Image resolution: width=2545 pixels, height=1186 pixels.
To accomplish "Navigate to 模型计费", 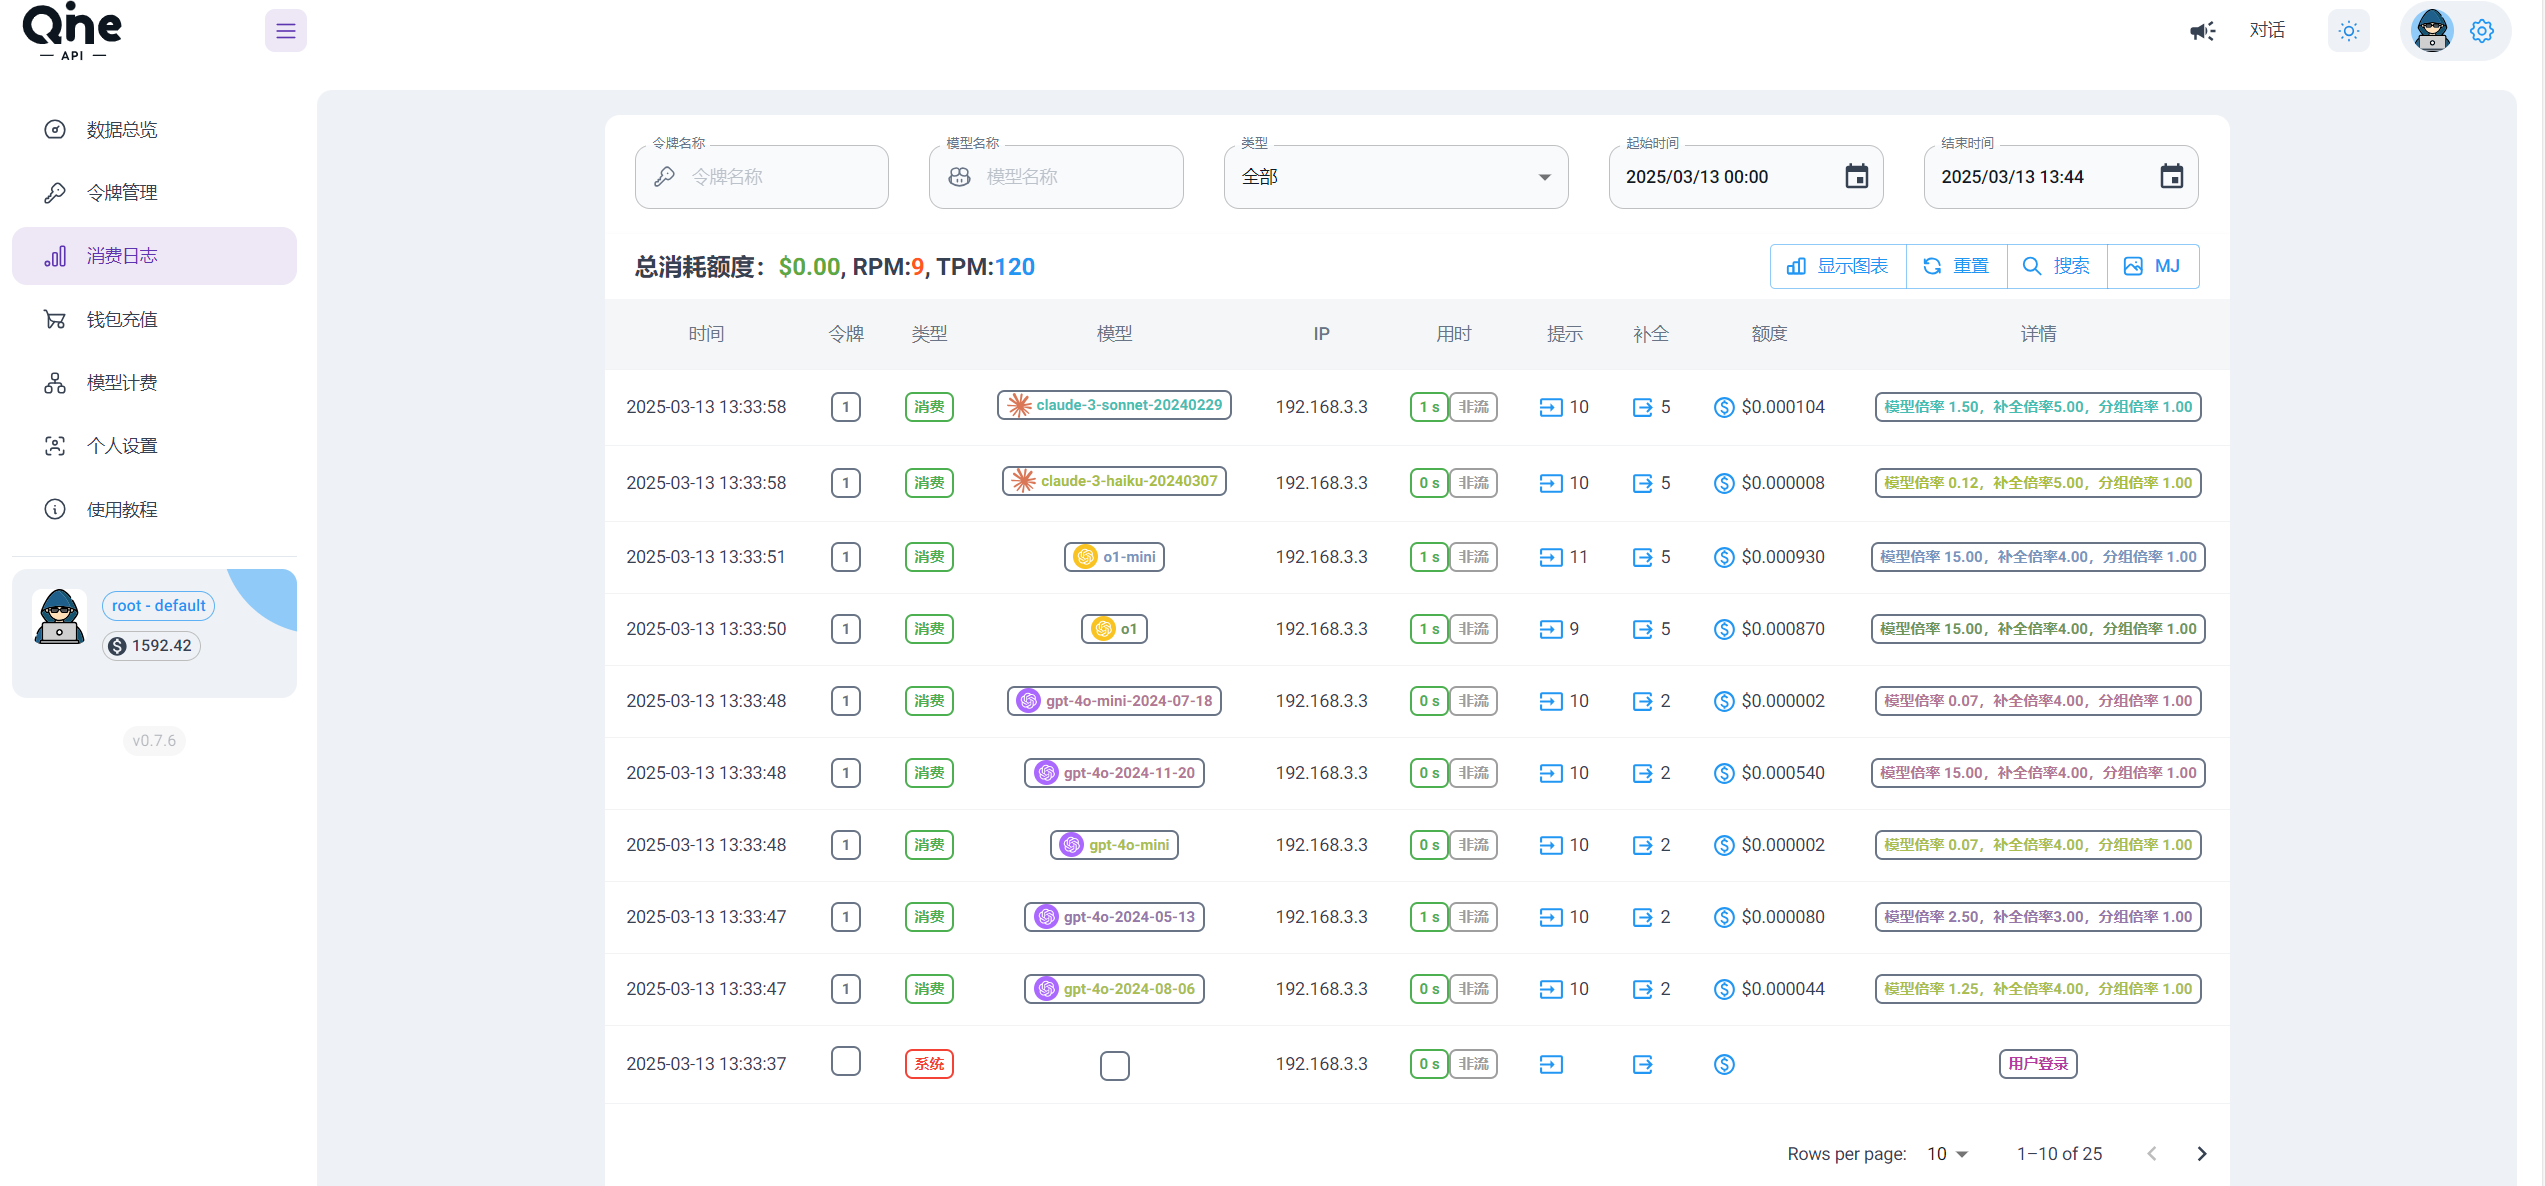I will pos(154,383).
